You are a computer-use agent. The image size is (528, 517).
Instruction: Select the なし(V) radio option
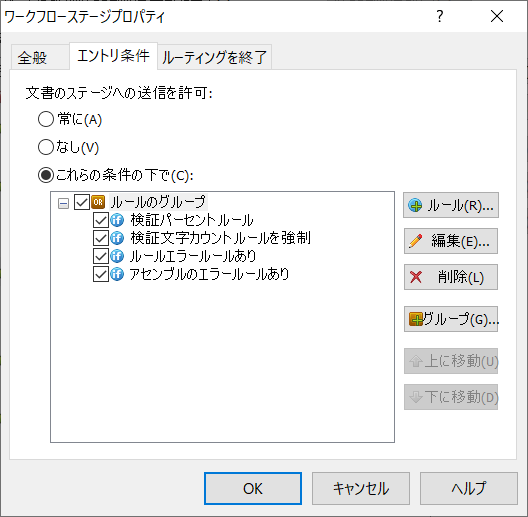point(46,147)
